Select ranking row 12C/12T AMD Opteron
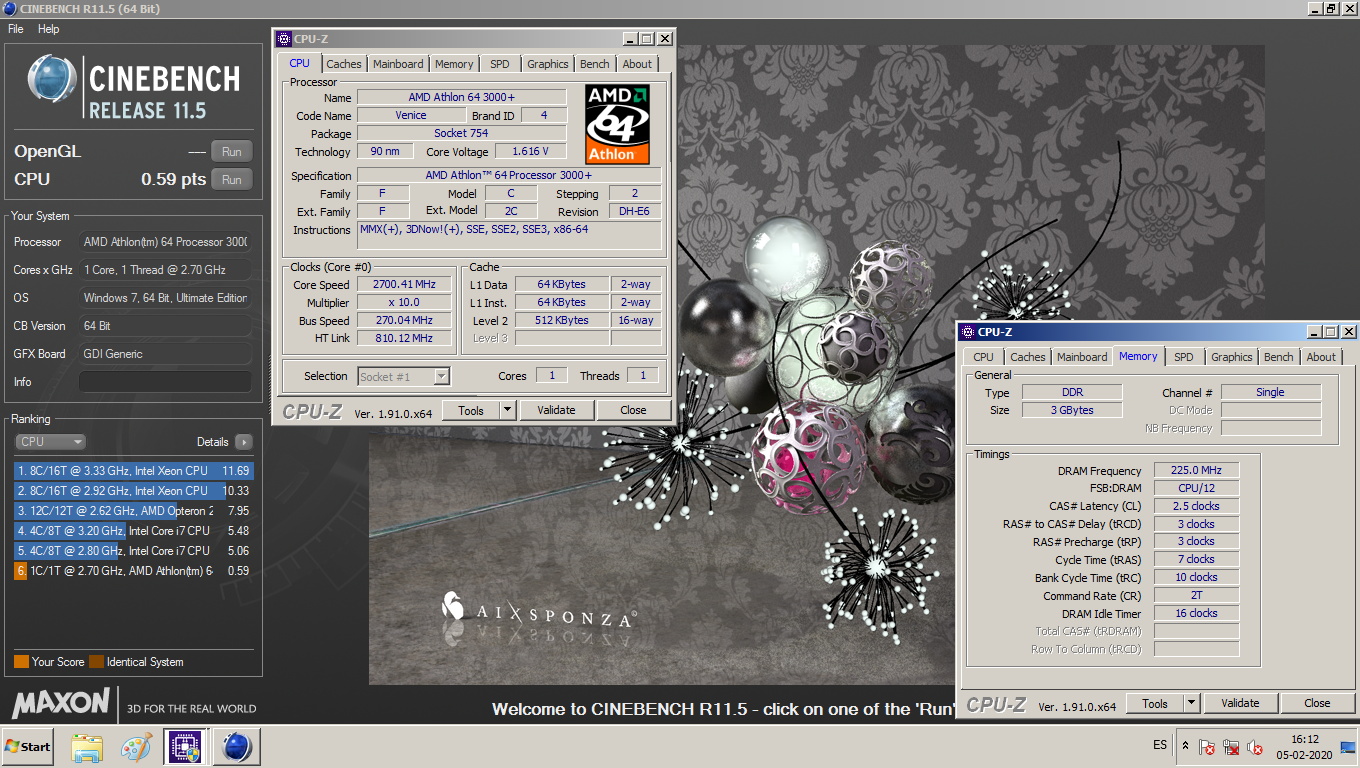Image resolution: width=1360 pixels, height=768 pixels. click(x=134, y=511)
